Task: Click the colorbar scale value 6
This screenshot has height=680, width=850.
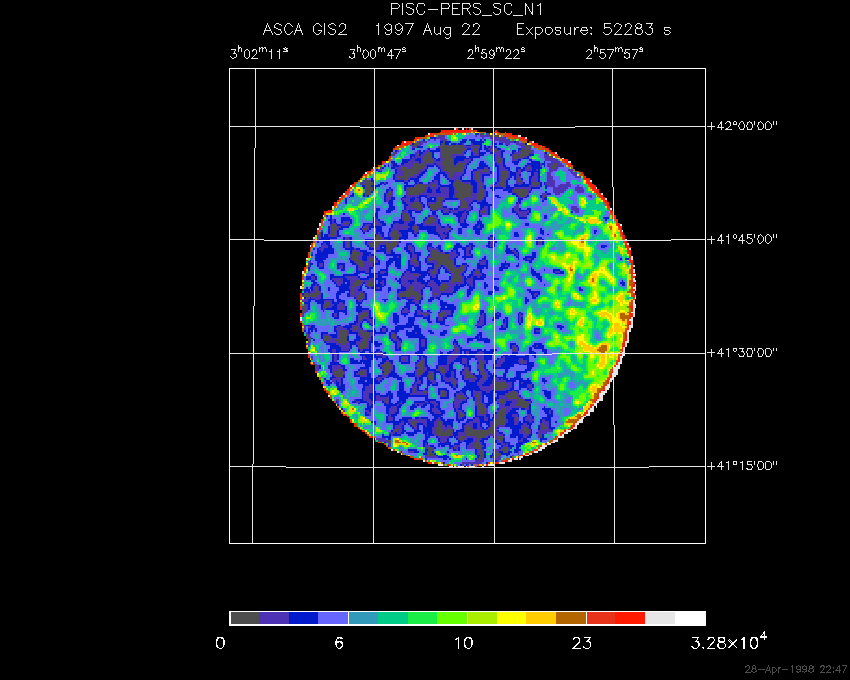Action: (x=339, y=644)
